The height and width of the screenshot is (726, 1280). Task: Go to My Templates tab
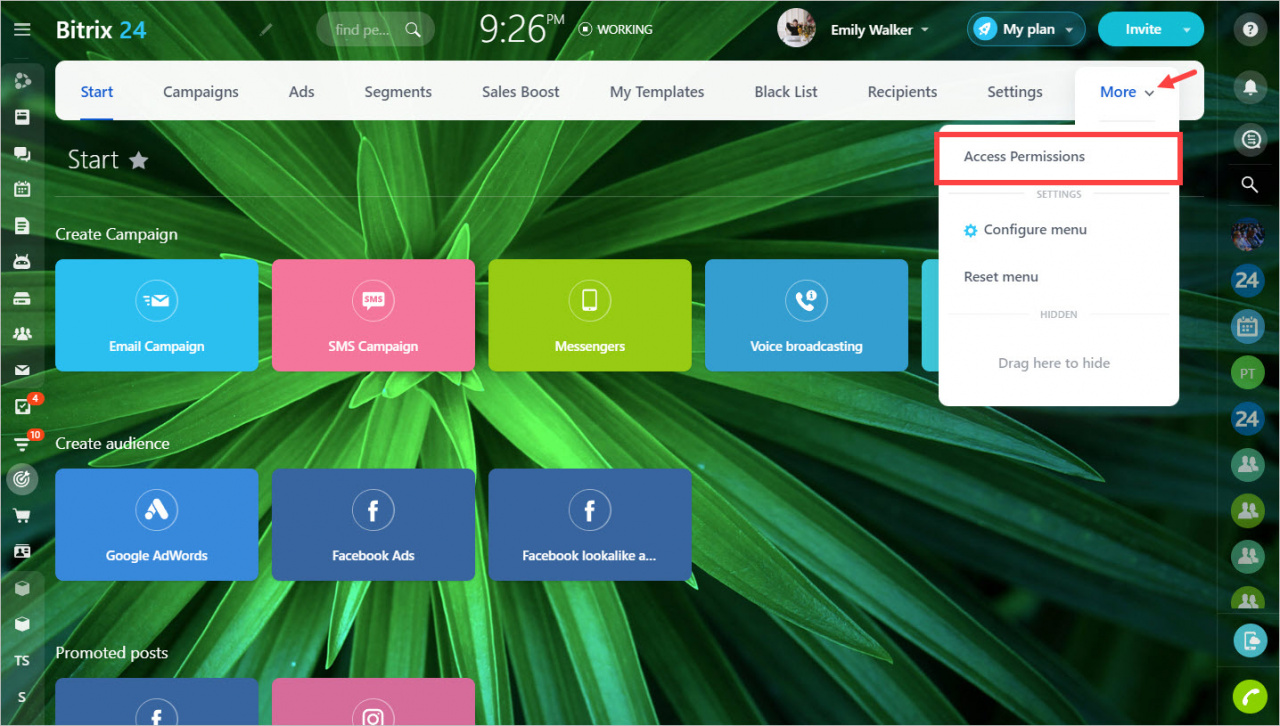click(x=657, y=92)
